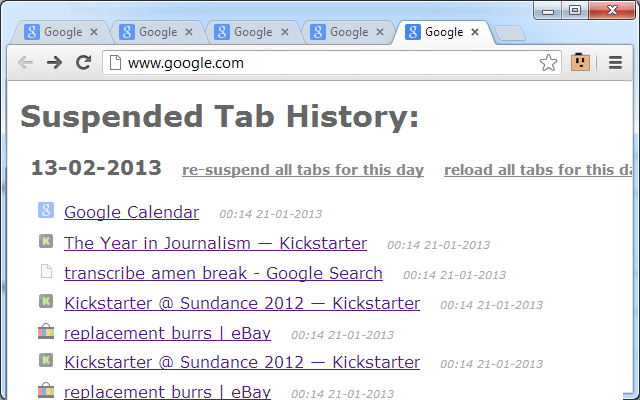This screenshot has width=640, height=400.
Task: Switch to the third Google tab
Action: coord(251,32)
